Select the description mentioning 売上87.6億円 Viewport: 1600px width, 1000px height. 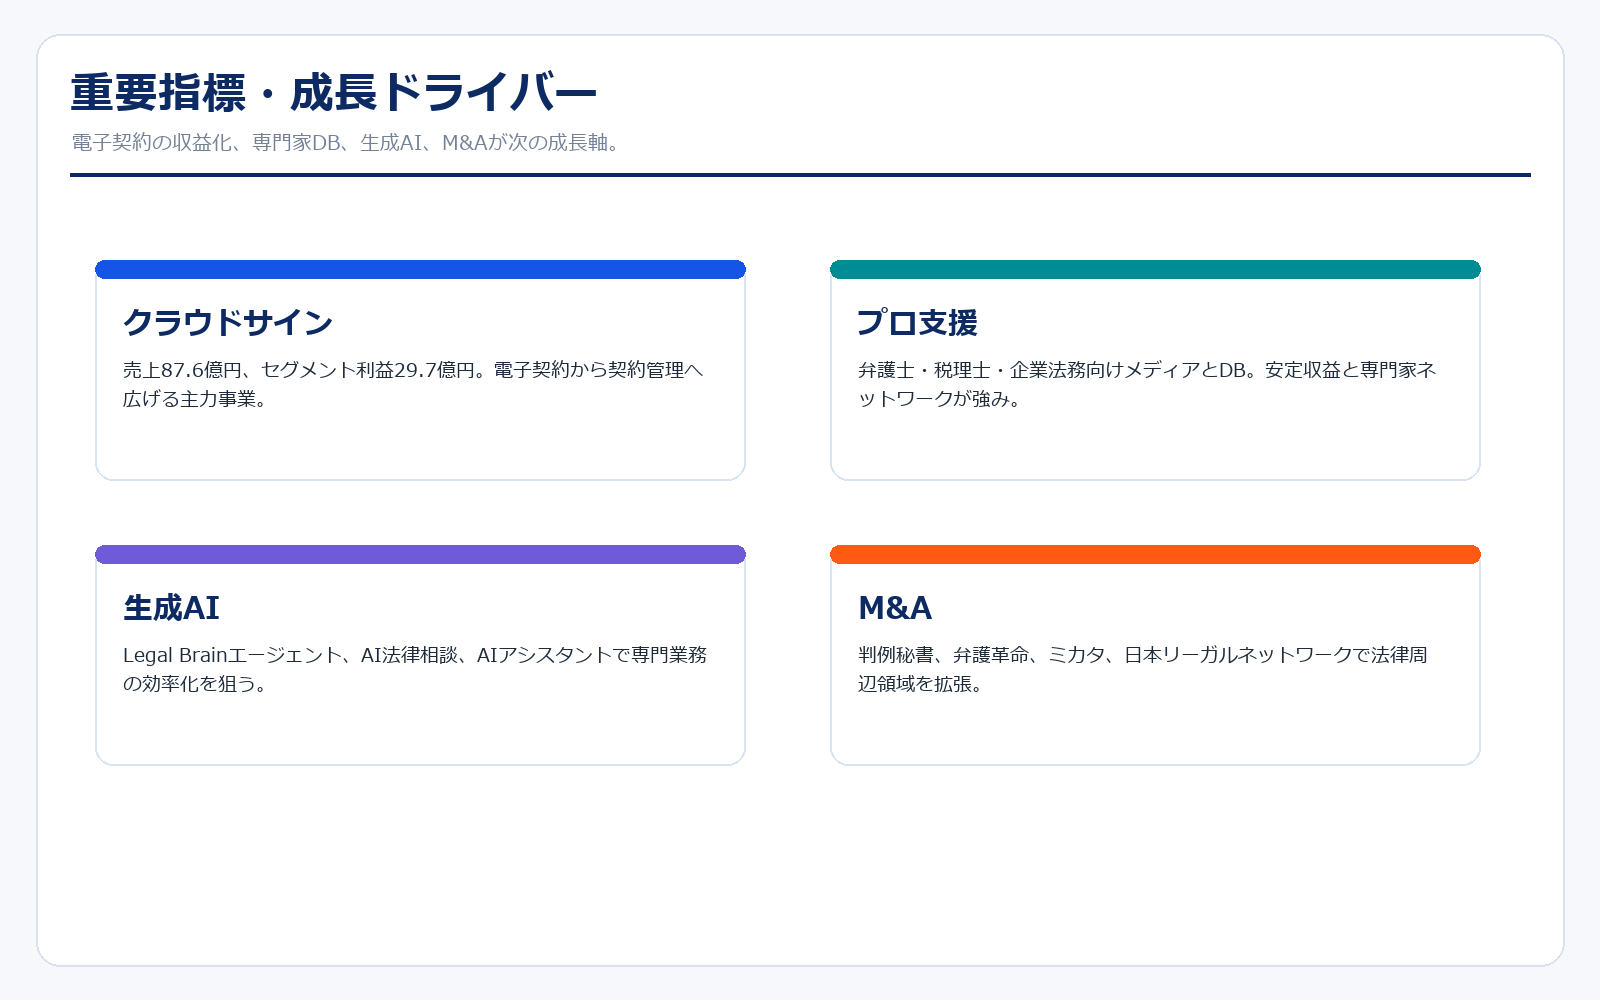coord(414,384)
